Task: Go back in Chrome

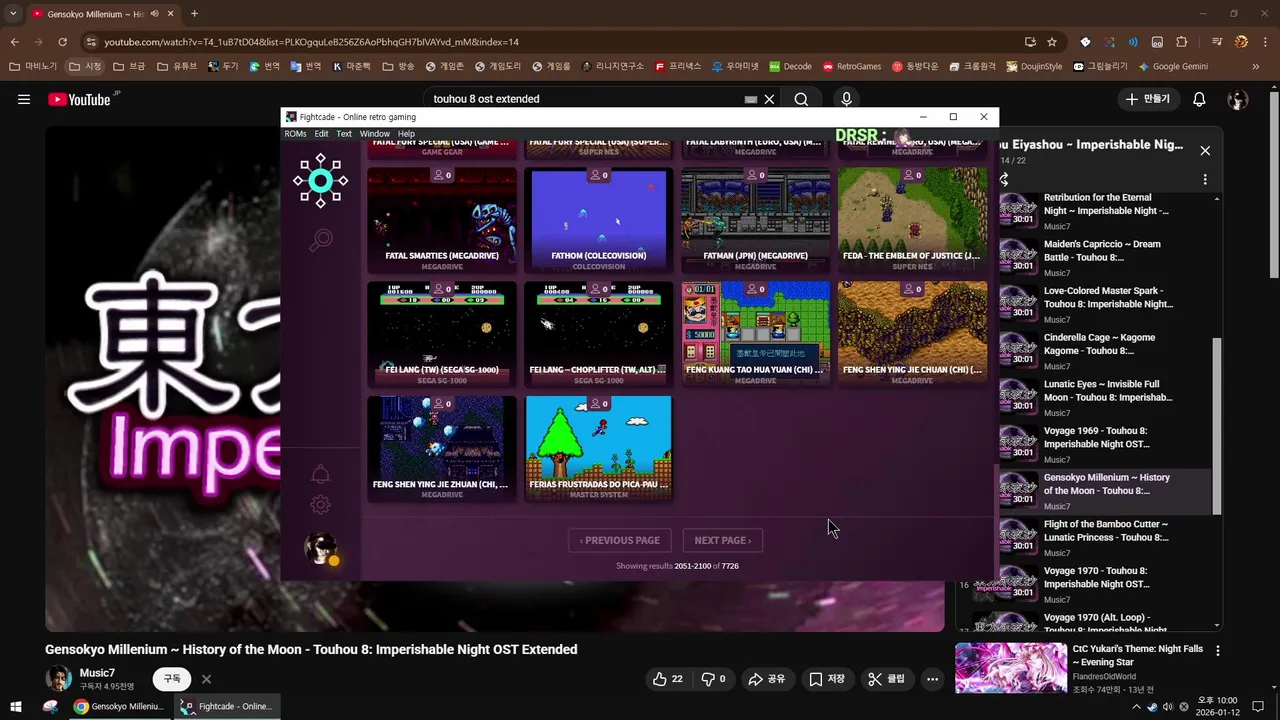Action: tap(14, 42)
